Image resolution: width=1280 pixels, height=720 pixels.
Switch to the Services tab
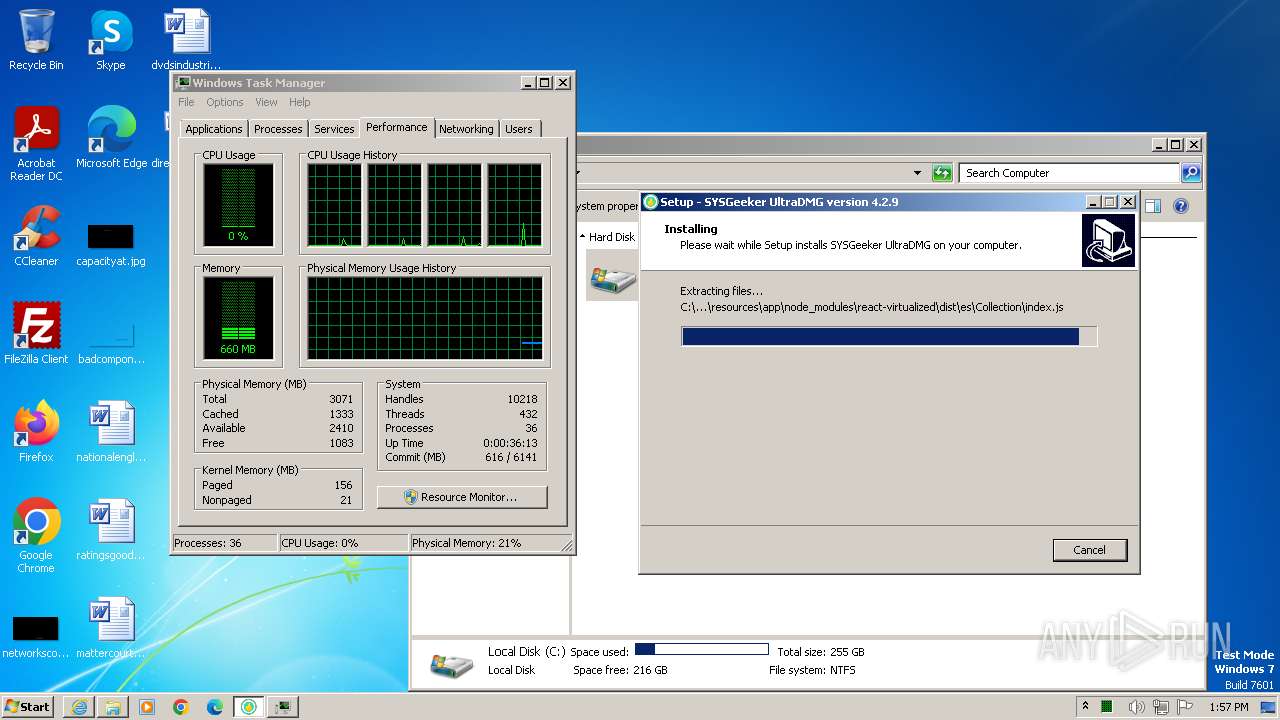pyautogui.click(x=334, y=129)
